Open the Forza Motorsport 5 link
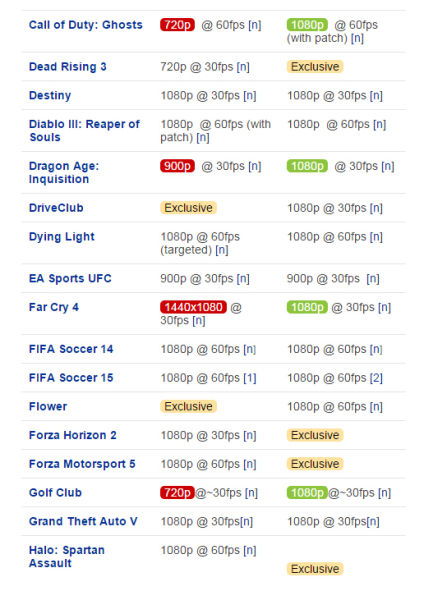This screenshot has width=424, height=600. pos(82,464)
